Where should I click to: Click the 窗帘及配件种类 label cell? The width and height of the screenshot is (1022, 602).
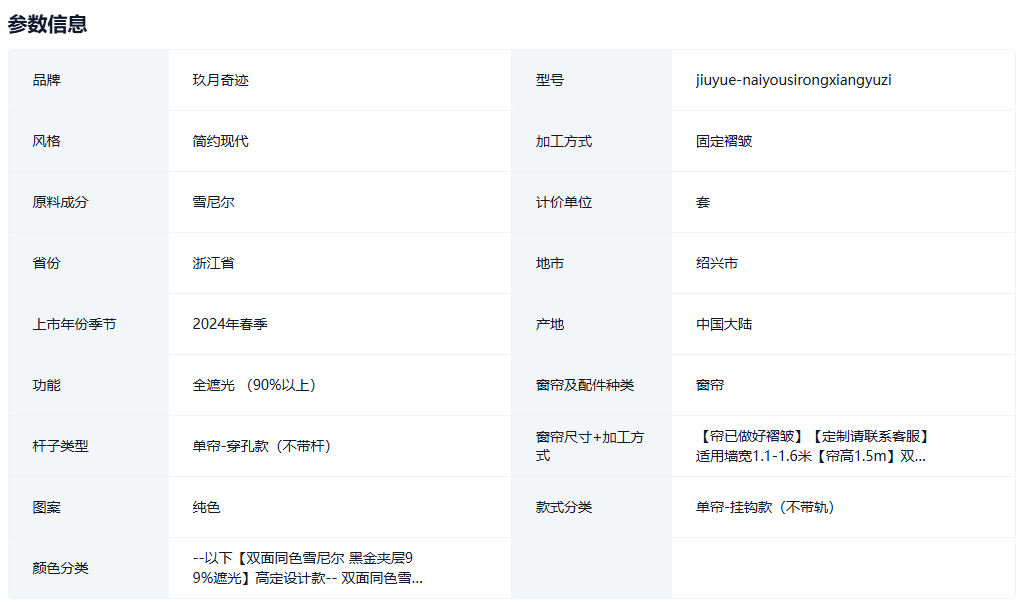coord(584,385)
